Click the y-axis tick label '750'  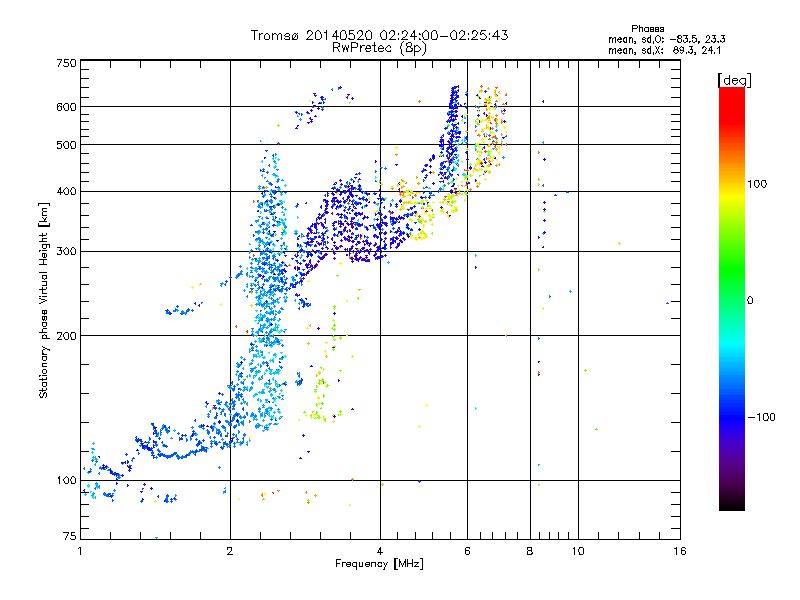(66, 63)
